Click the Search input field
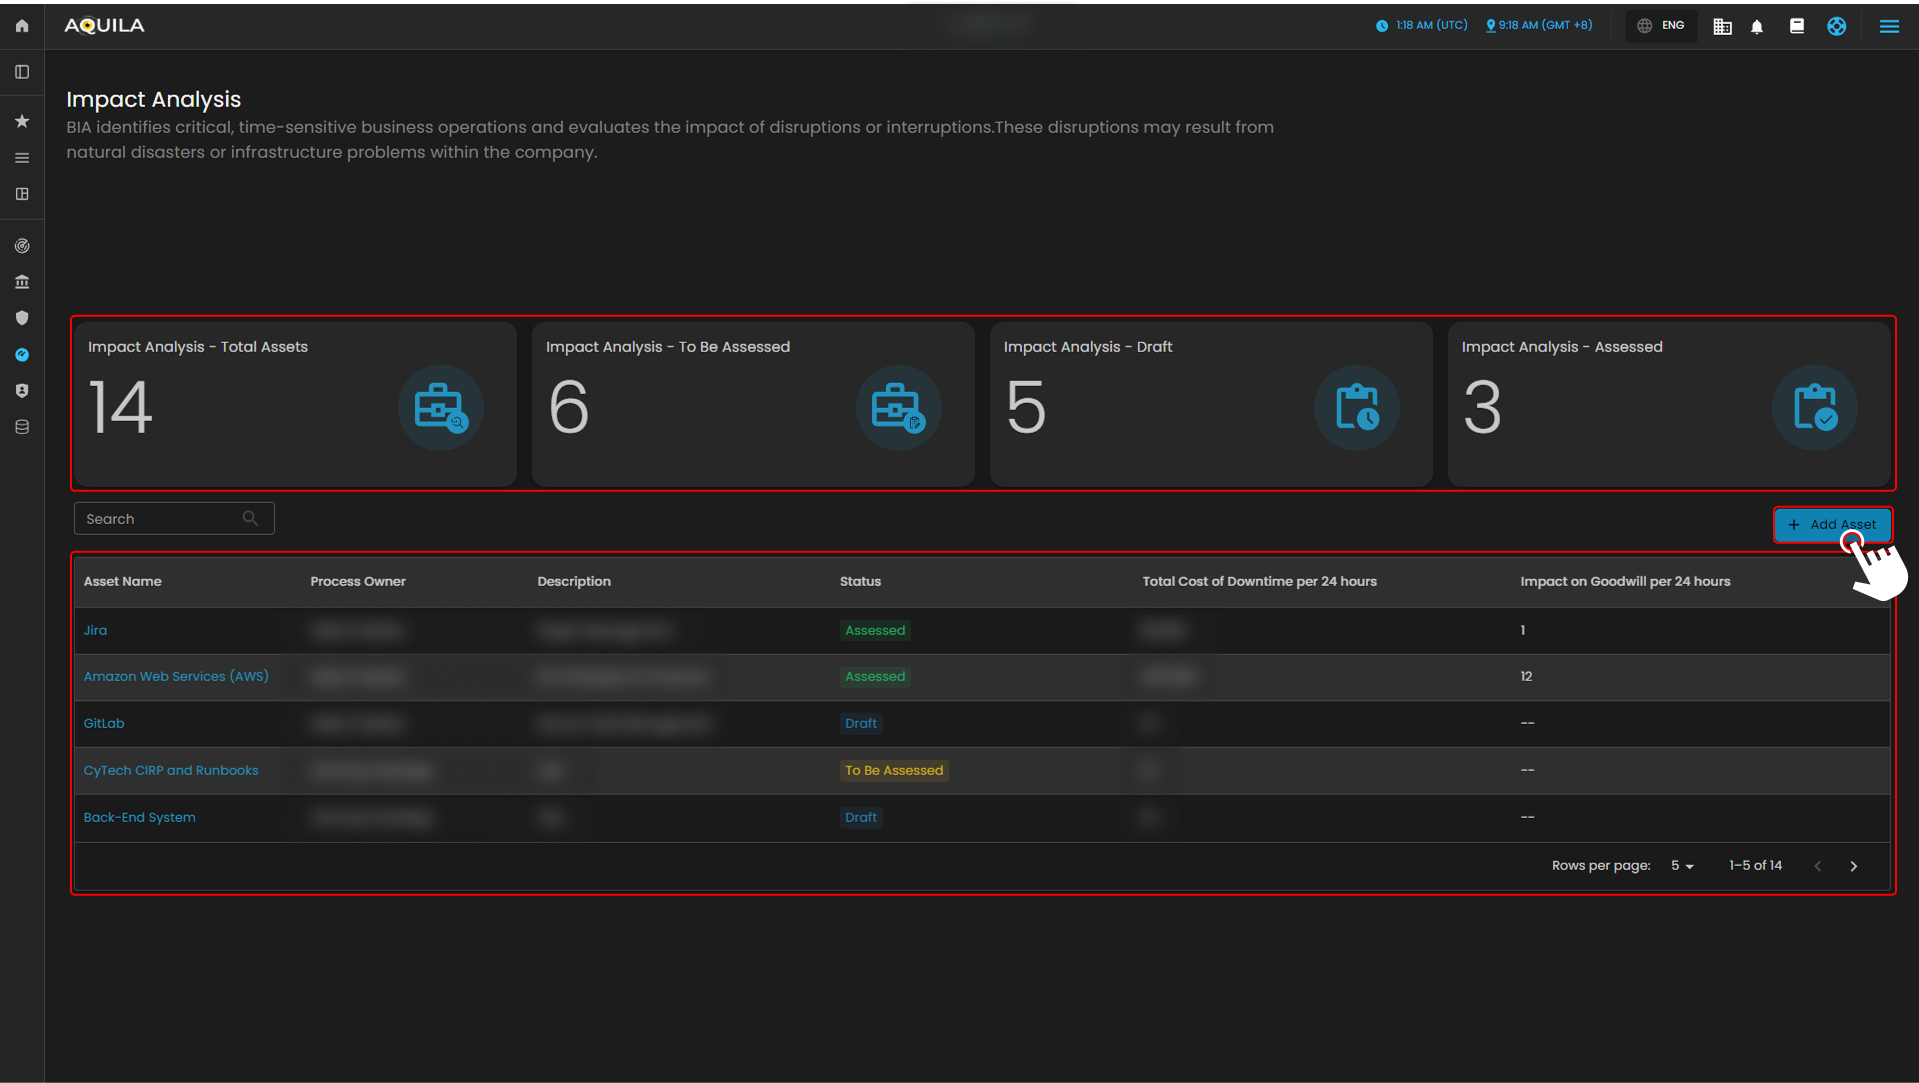The height and width of the screenshot is (1083, 1919). [x=162, y=519]
